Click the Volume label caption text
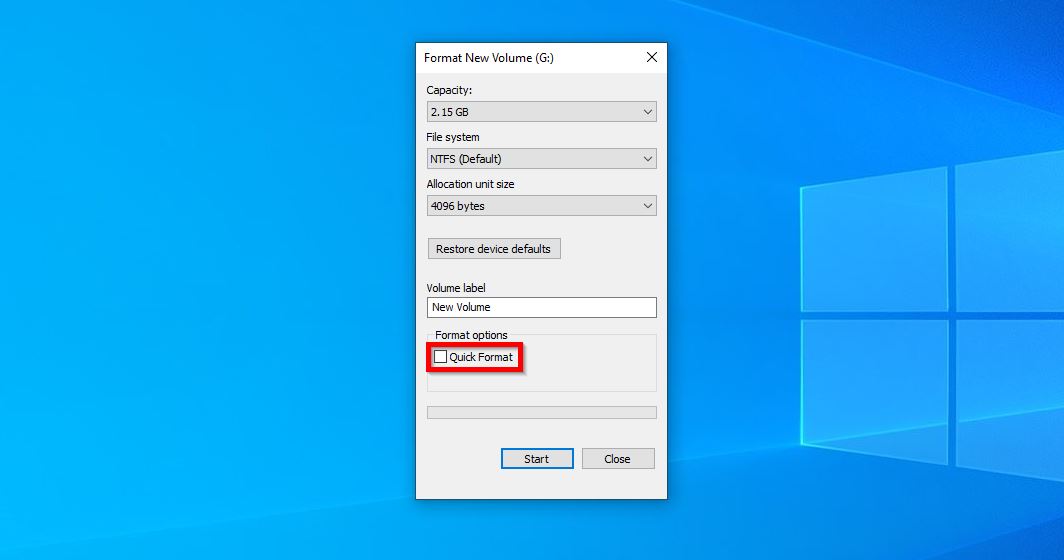This screenshot has width=1064, height=560. tap(455, 288)
